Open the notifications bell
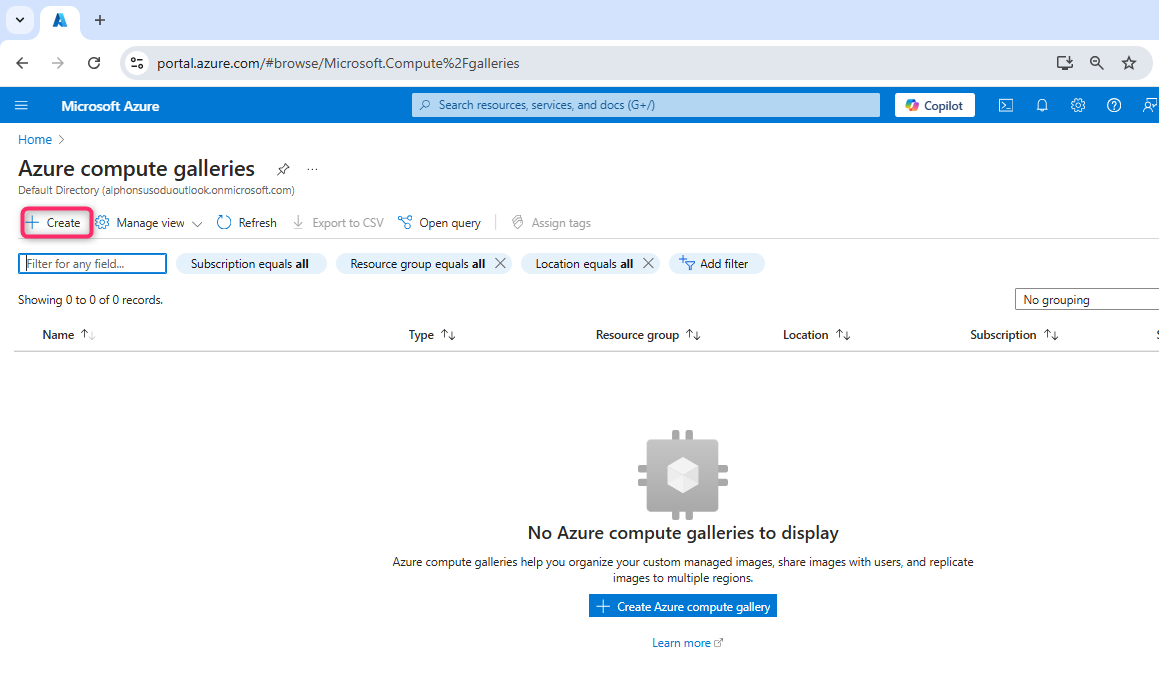The width and height of the screenshot is (1159, 700). pyautogui.click(x=1042, y=106)
